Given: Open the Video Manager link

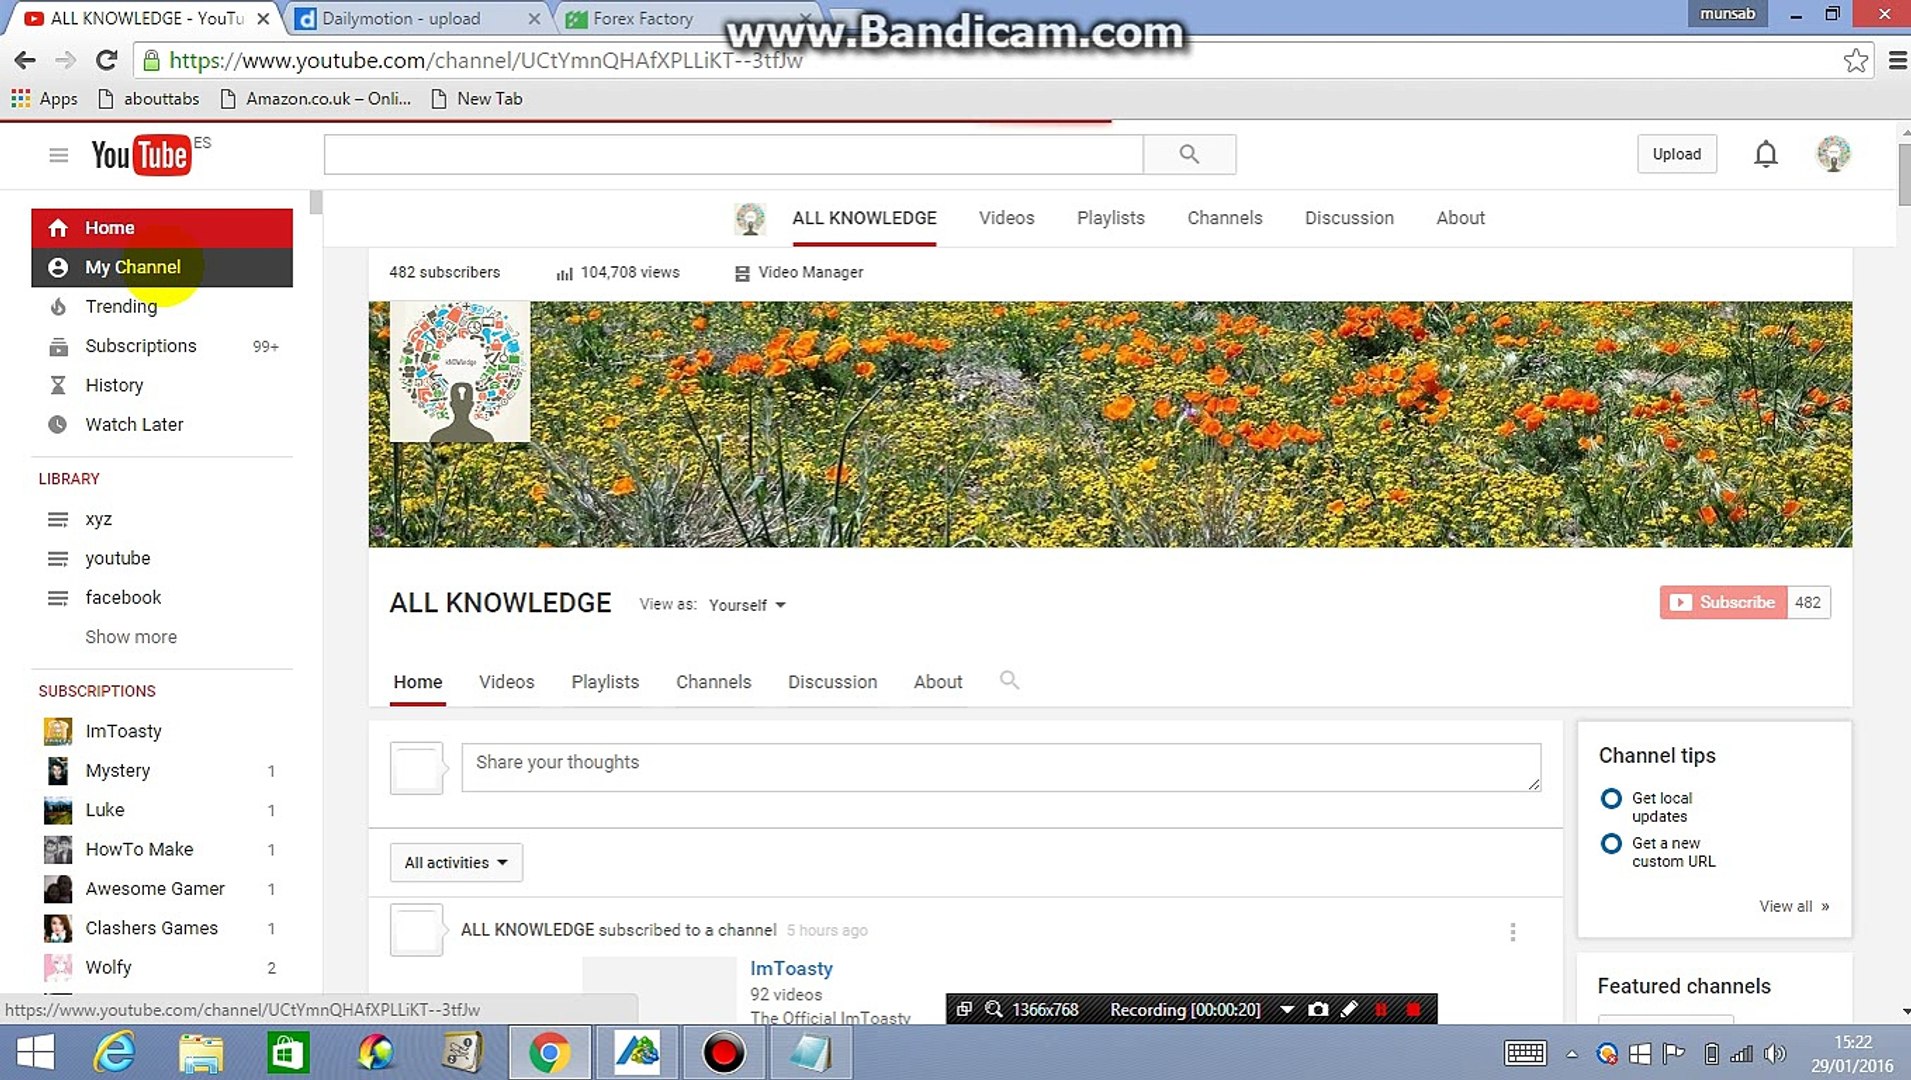Looking at the screenshot, I should pos(799,272).
